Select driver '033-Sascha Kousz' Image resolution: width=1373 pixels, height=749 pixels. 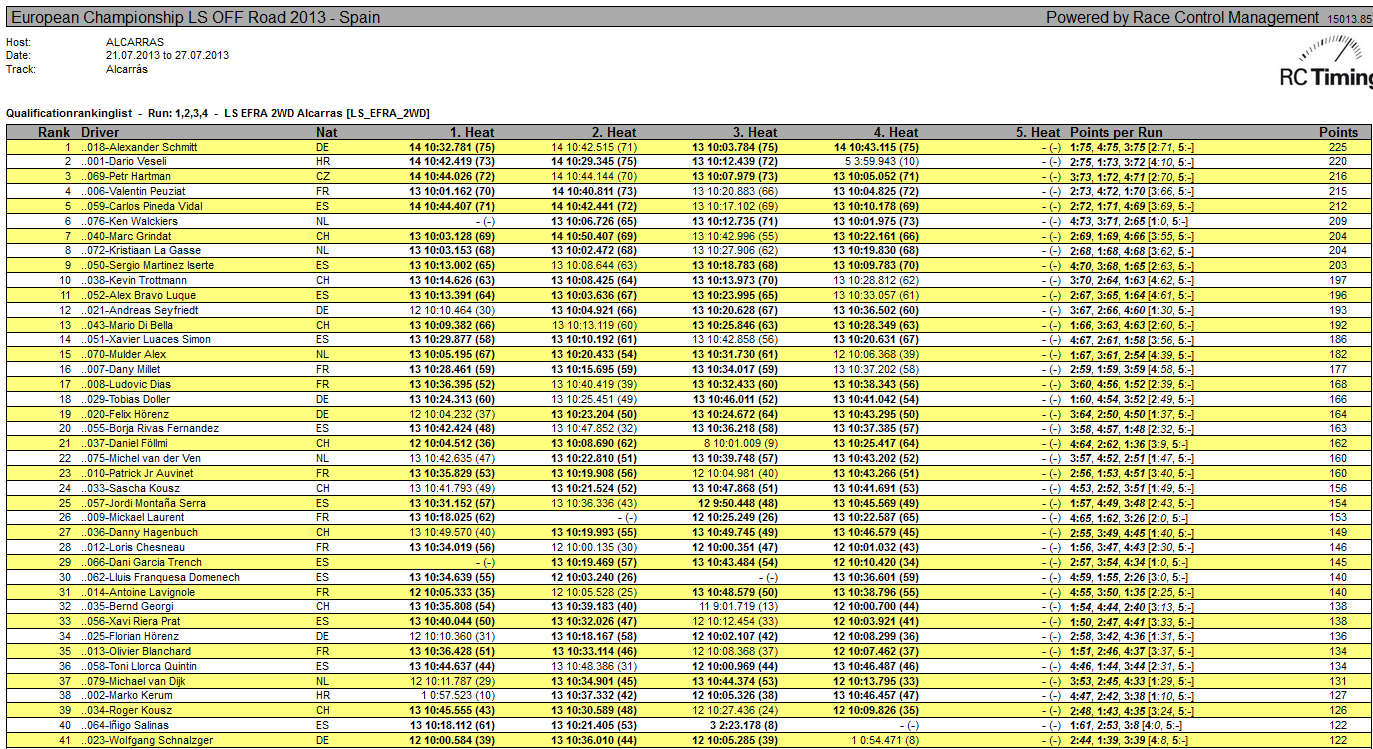coord(128,487)
